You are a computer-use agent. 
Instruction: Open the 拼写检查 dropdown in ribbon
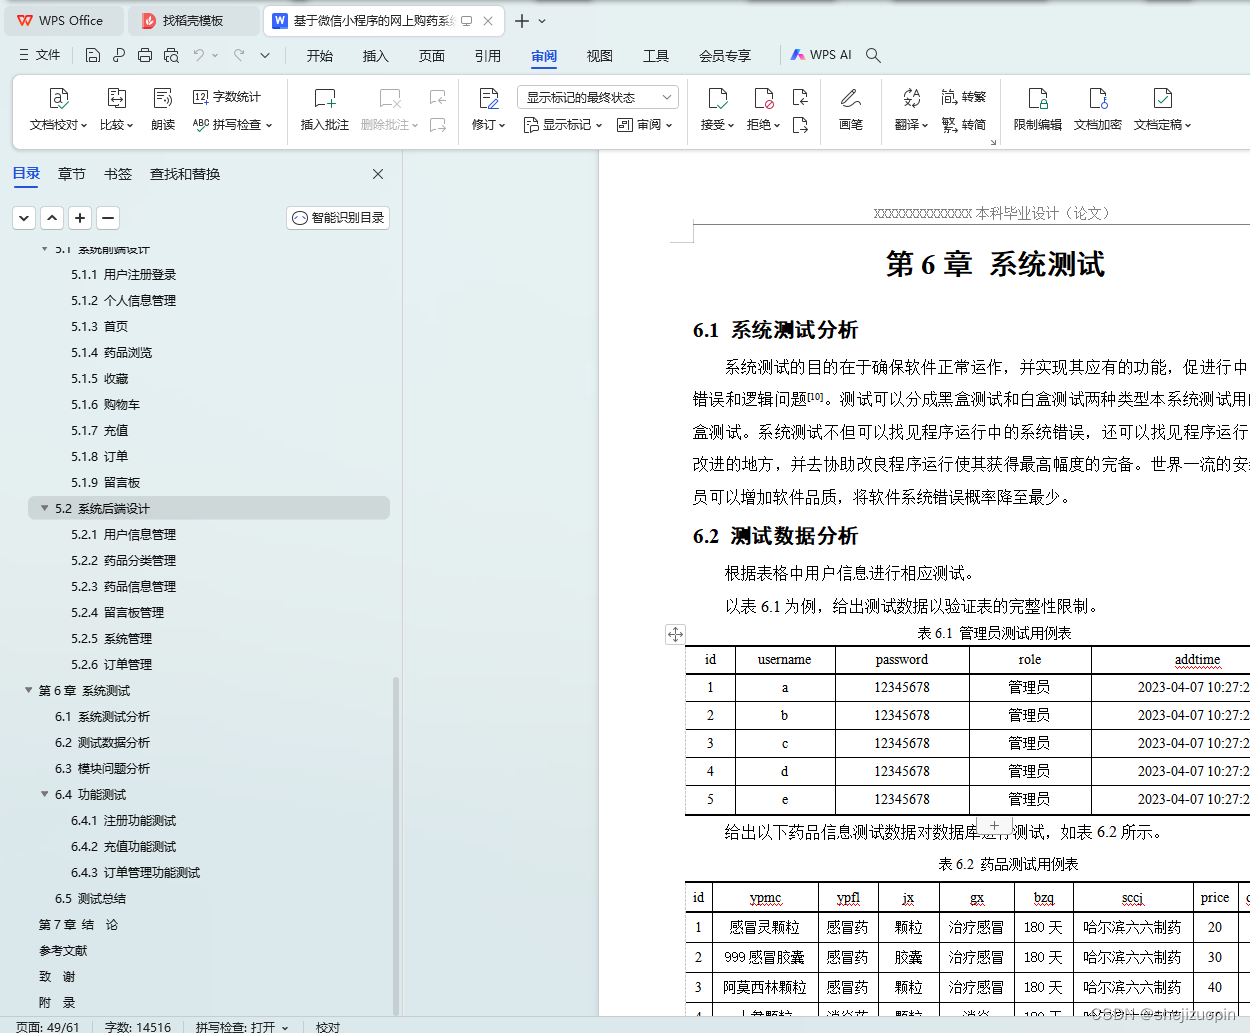232,125
